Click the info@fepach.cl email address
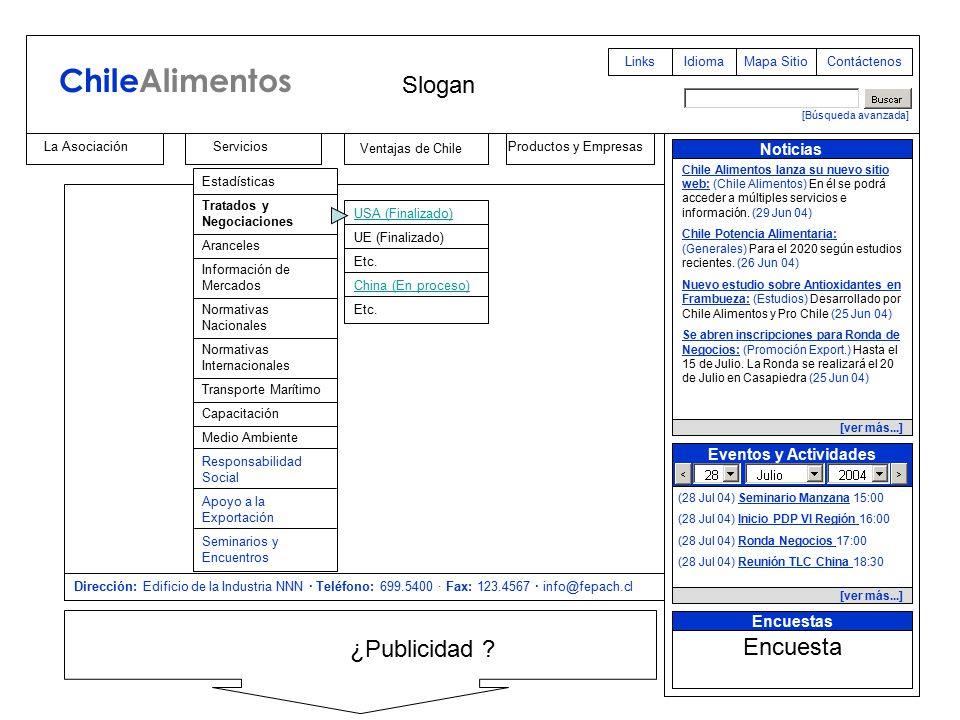 pyautogui.click(x=588, y=587)
